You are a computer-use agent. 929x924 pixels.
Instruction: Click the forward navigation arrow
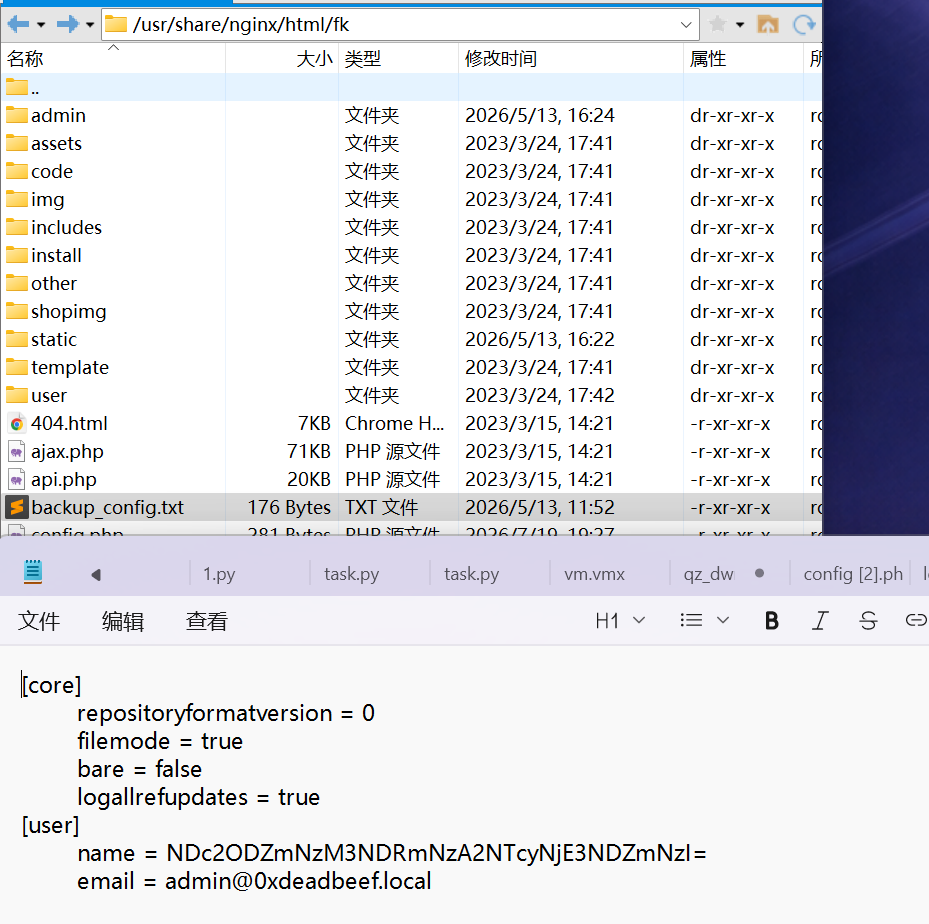click(68, 24)
